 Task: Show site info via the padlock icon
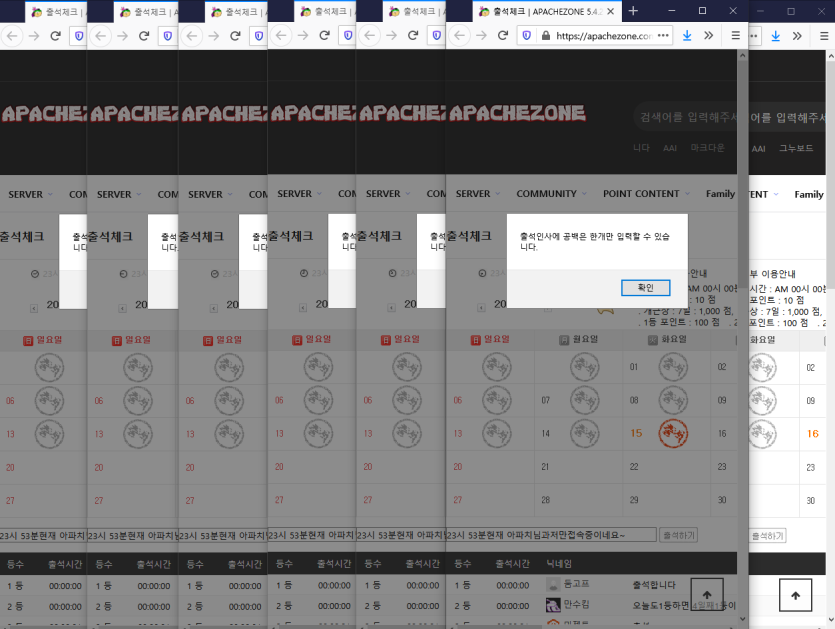pyautogui.click(x=546, y=36)
